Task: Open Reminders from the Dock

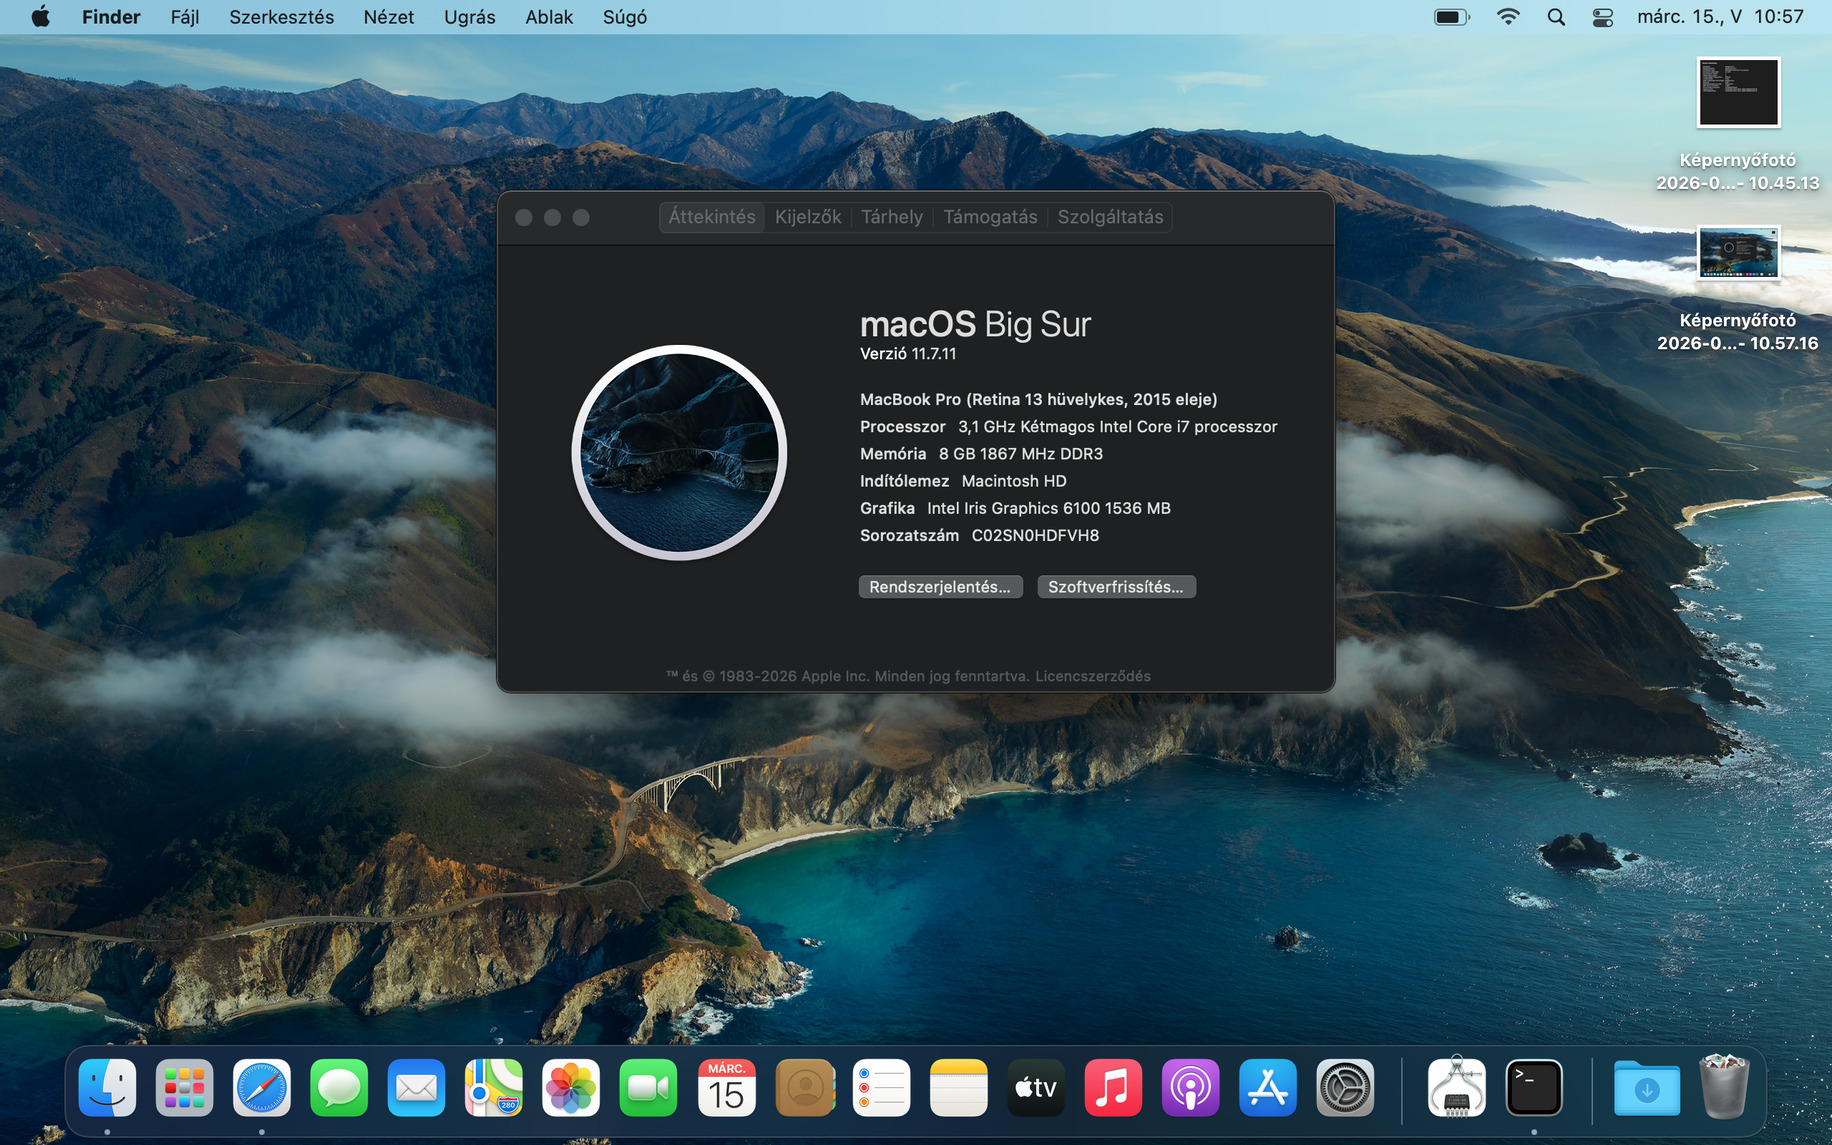Action: pos(881,1087)
